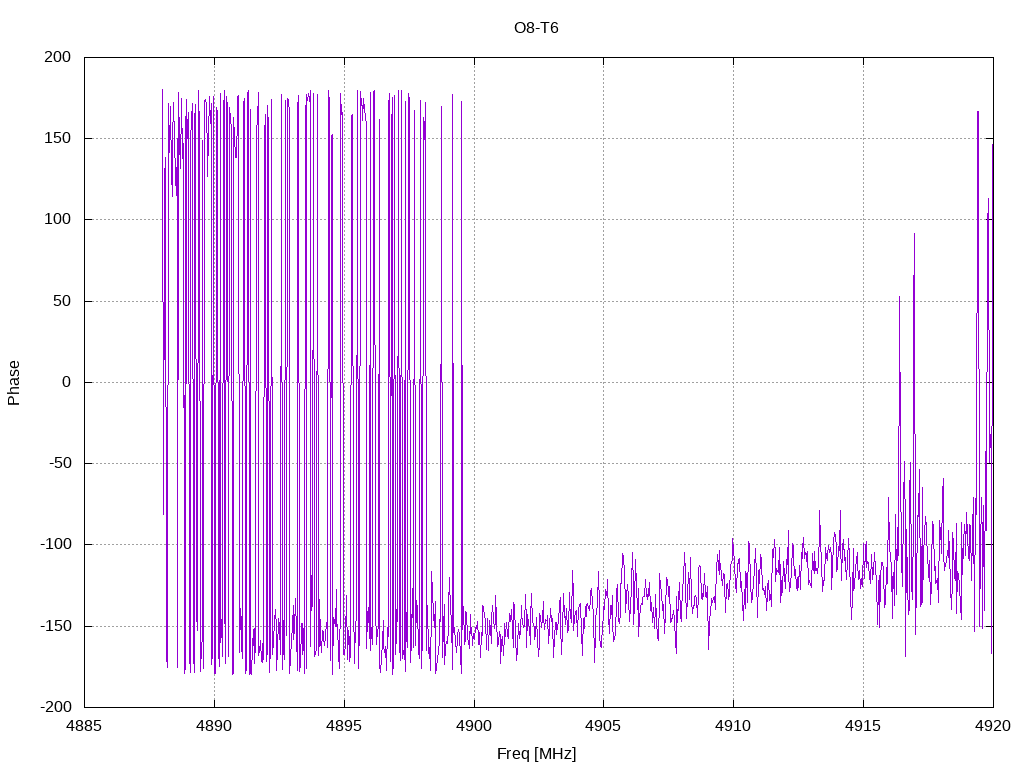Click the x-axis tick label 4915
Image resolution: width=1024 pixels, height=768 pixels.
863,726
